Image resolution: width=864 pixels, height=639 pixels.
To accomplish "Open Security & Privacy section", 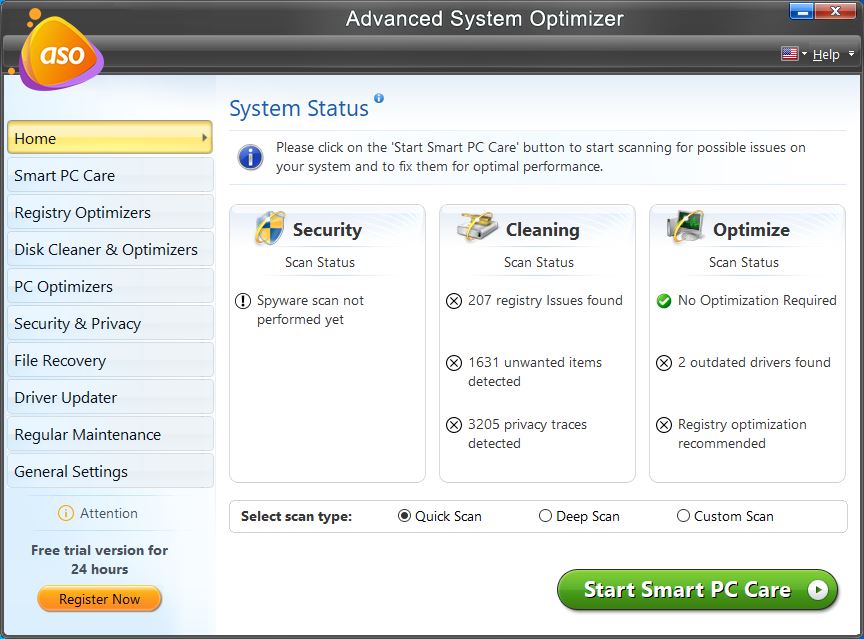I will tap(110, 323).
